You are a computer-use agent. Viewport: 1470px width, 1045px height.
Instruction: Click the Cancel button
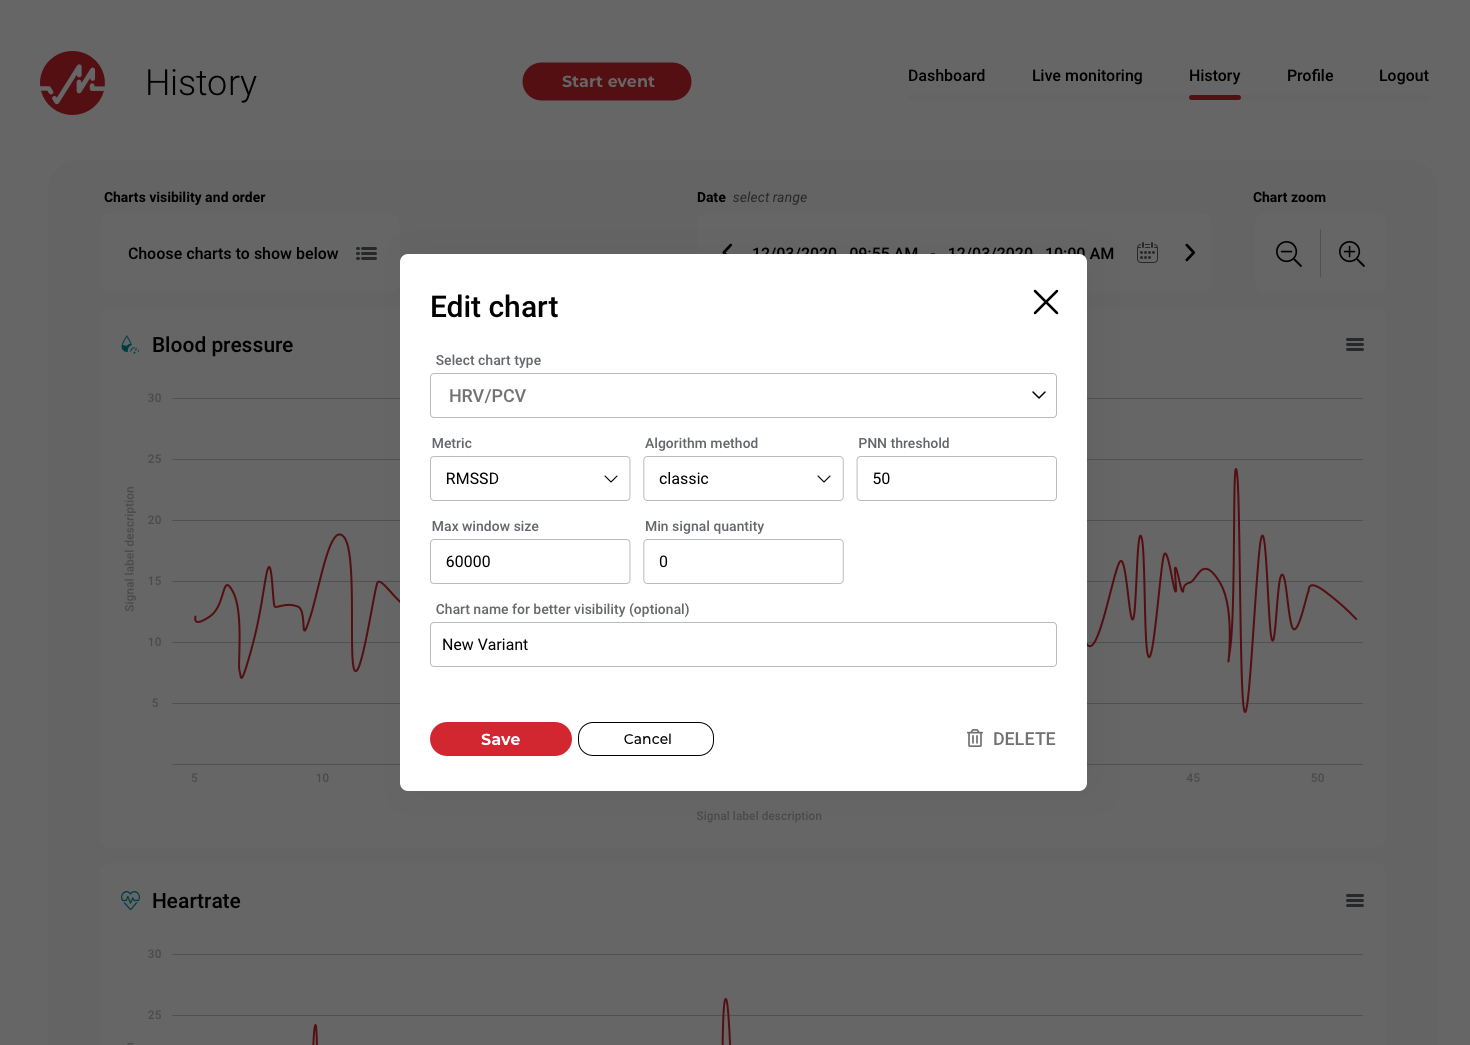click(x=646, y=739)
